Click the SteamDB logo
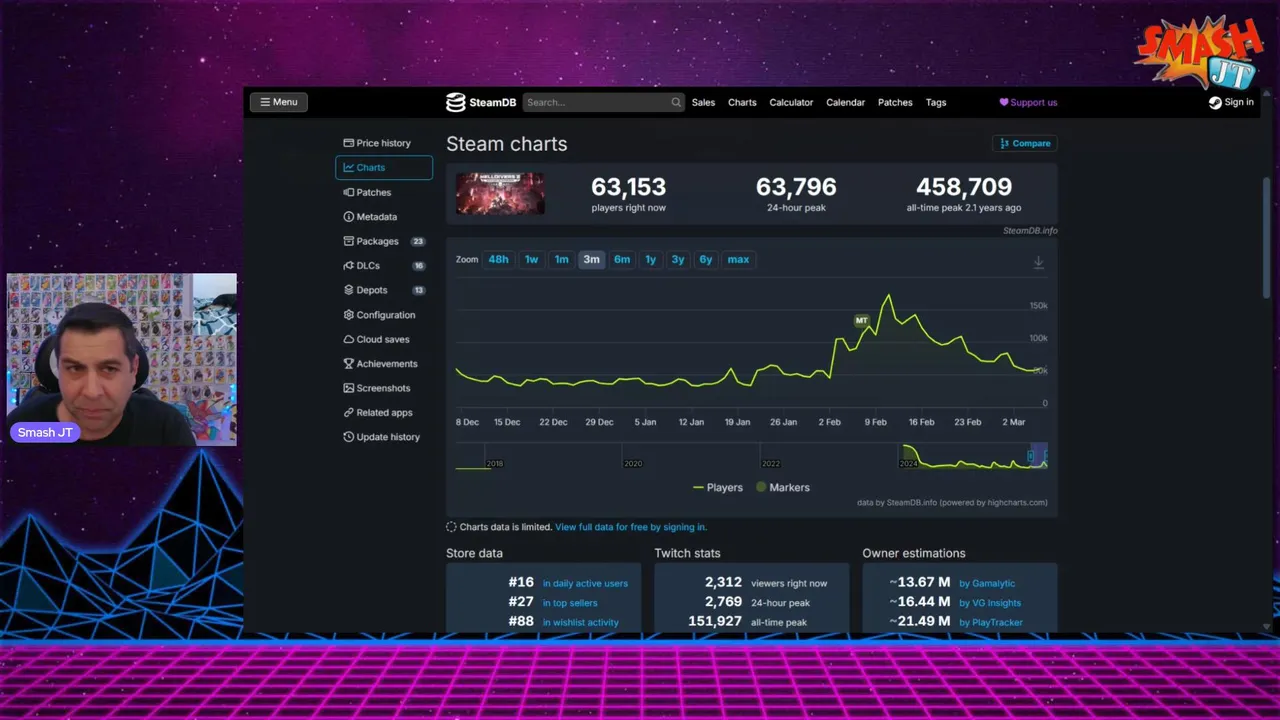 (x=481, y=102)
